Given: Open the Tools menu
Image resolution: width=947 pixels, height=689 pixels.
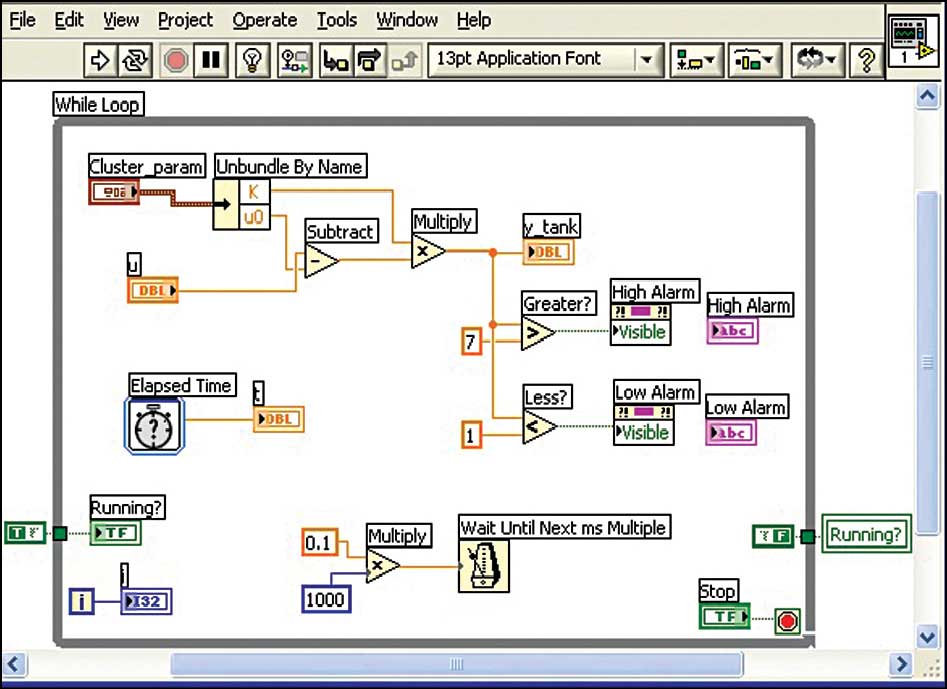Looking at the screenshot, I should tap(337, 19).
